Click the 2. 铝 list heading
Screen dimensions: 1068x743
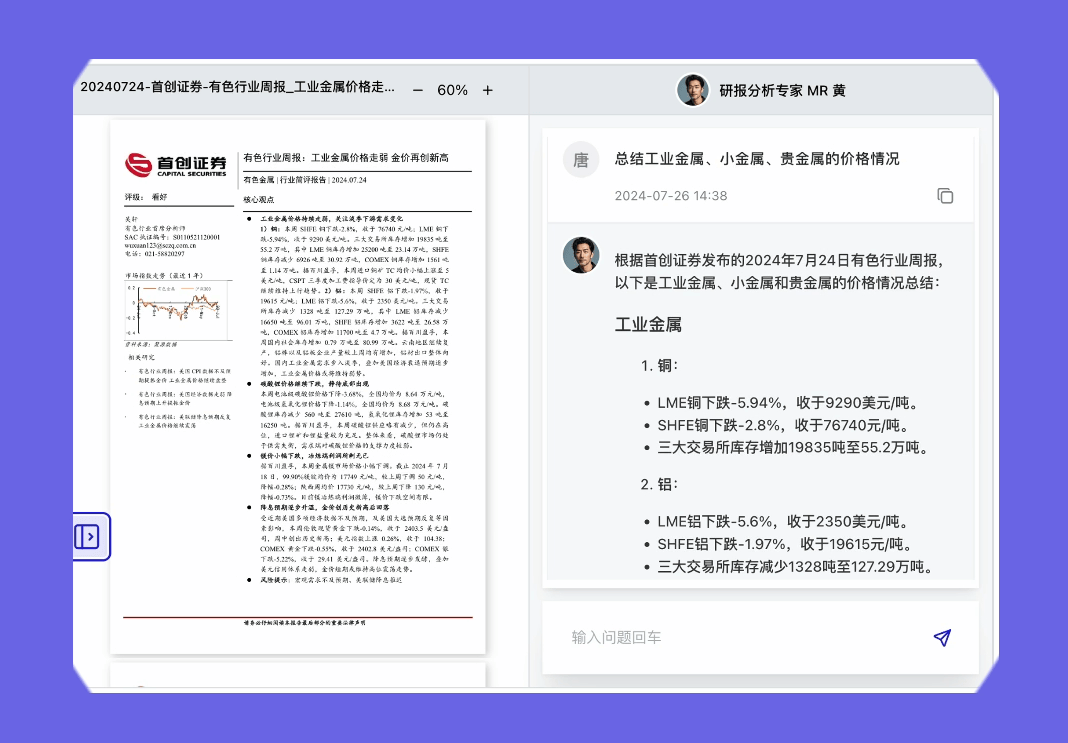[659, 485]
